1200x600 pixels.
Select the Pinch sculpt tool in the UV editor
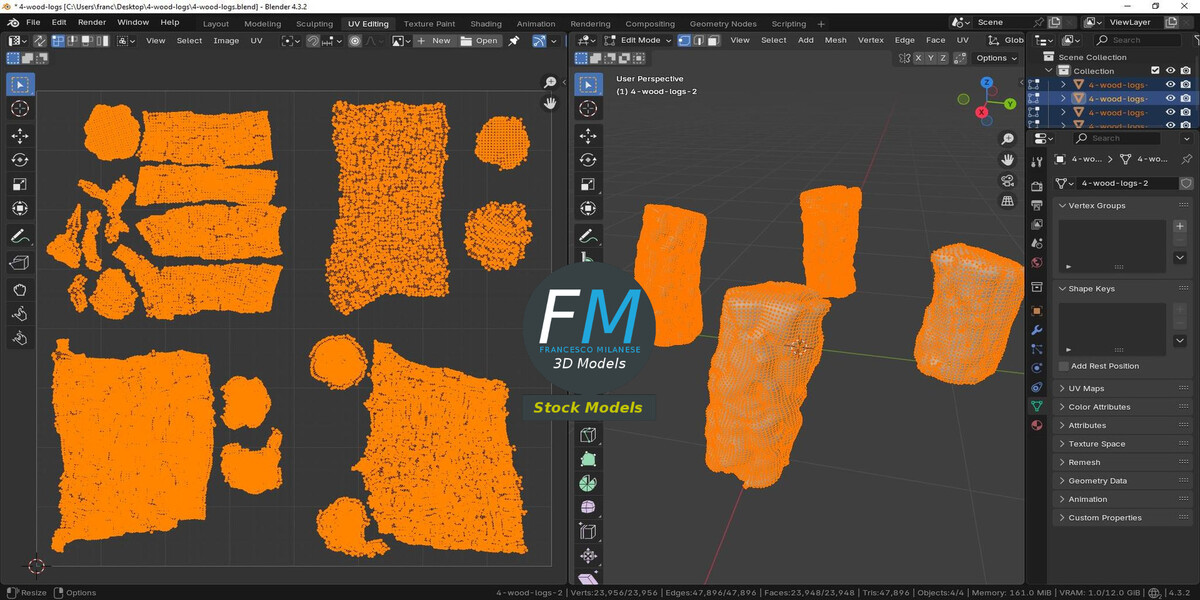[x=20, y=338]
